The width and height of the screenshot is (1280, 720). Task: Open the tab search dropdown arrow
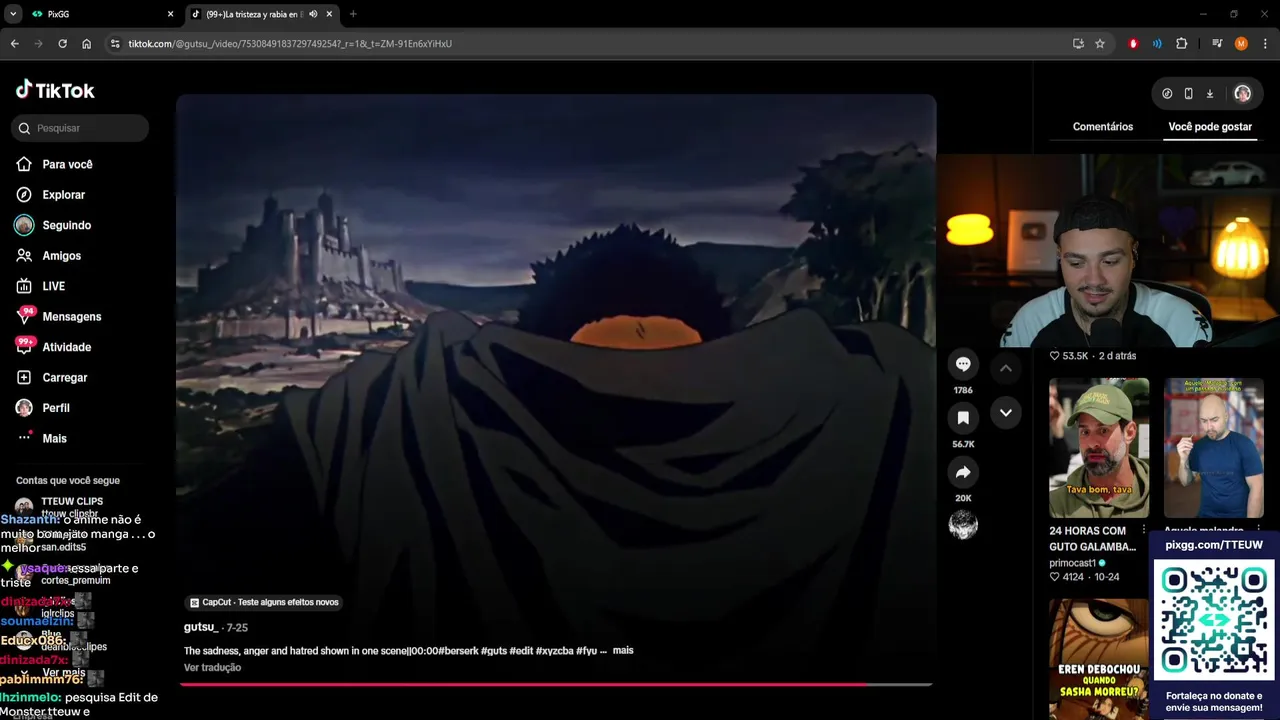[13, 14]
